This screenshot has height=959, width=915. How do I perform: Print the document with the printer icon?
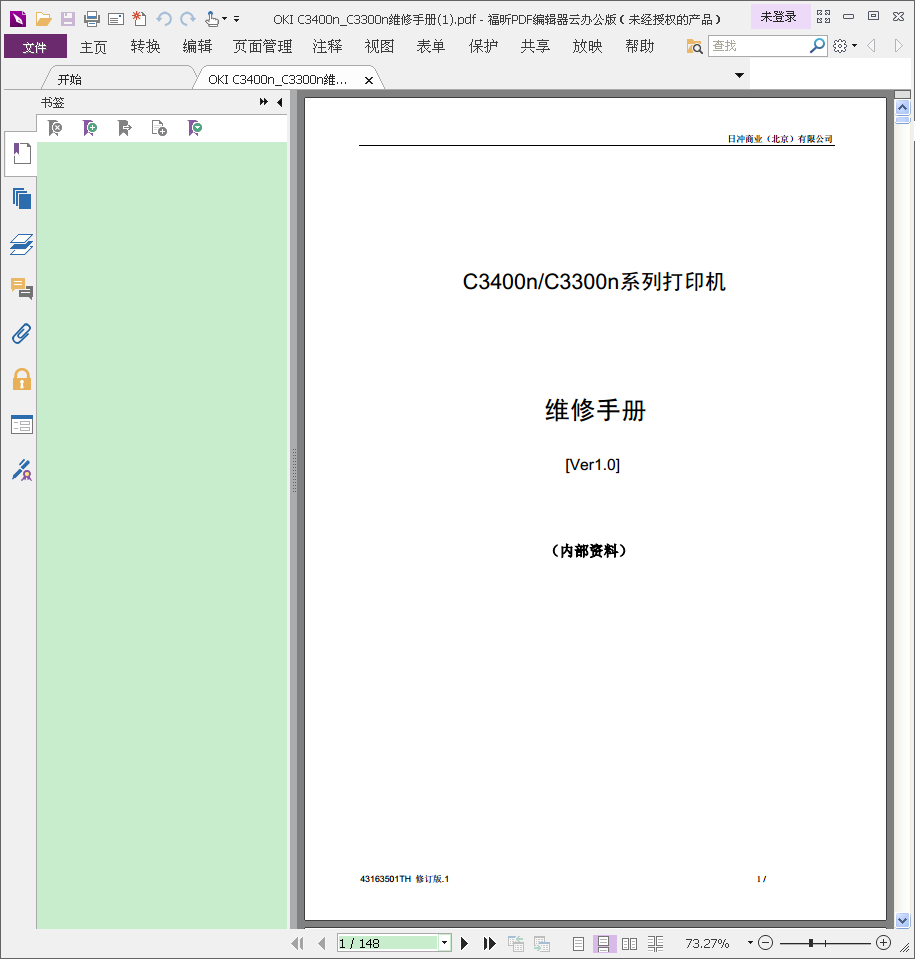(92, 19)
